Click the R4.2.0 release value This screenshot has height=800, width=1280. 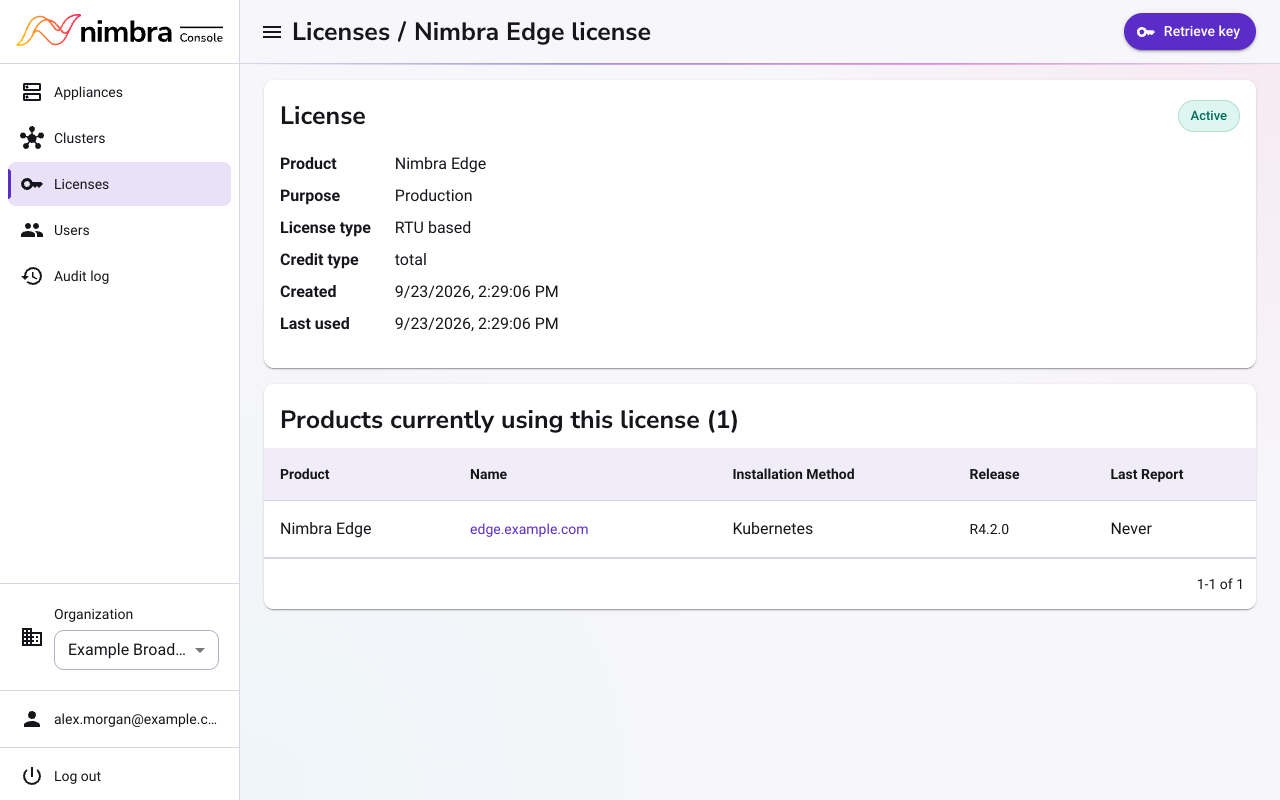pos(989,529)
